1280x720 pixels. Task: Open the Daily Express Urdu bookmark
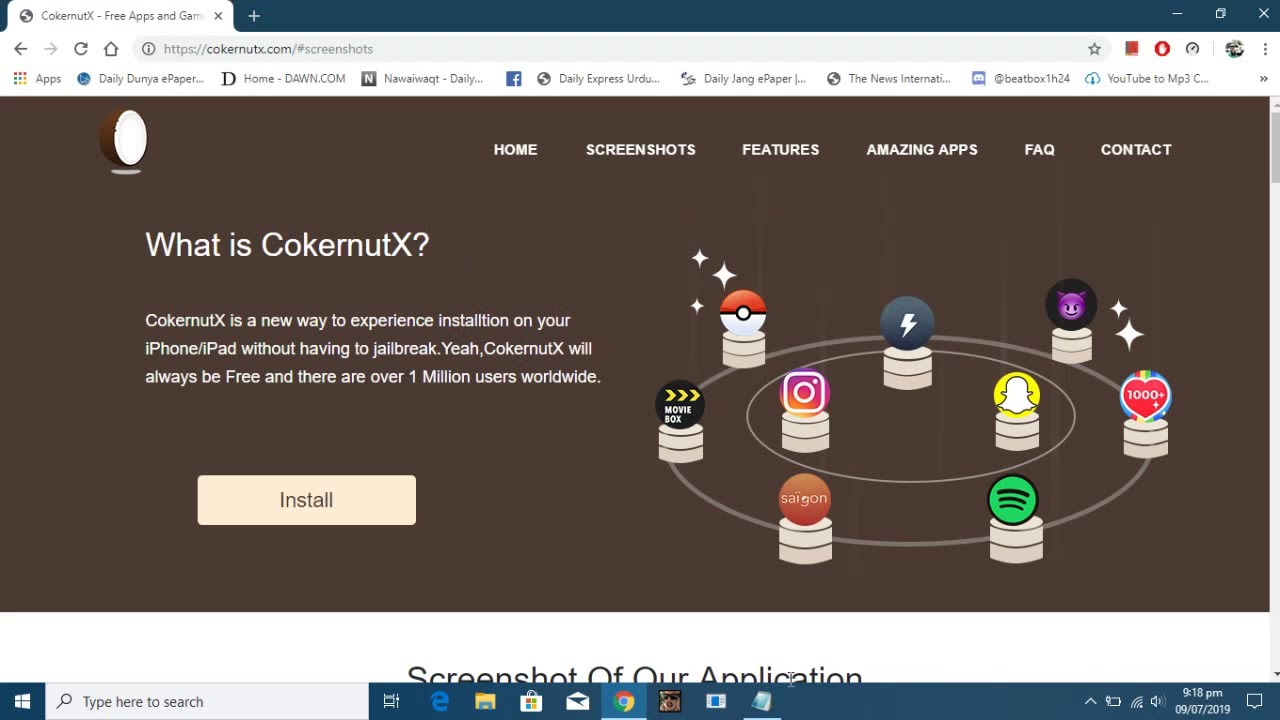(x=598, y=78)
